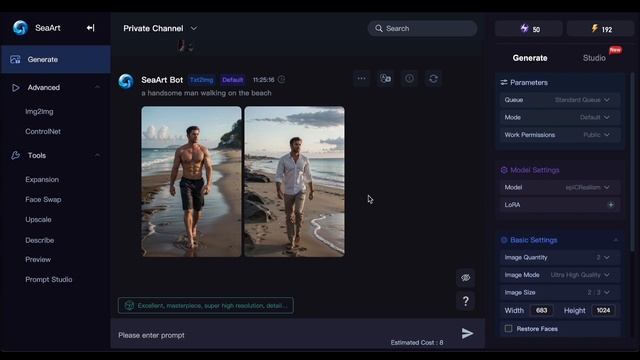
Task: Collapse the Advanced section
Action: pyautogui.click(x=97, y=87)
